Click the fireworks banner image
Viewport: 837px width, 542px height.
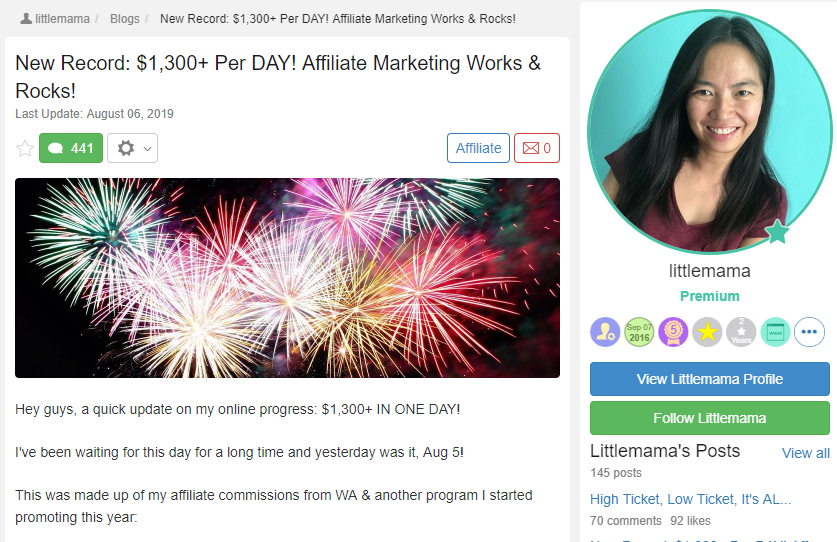(287, 278)
